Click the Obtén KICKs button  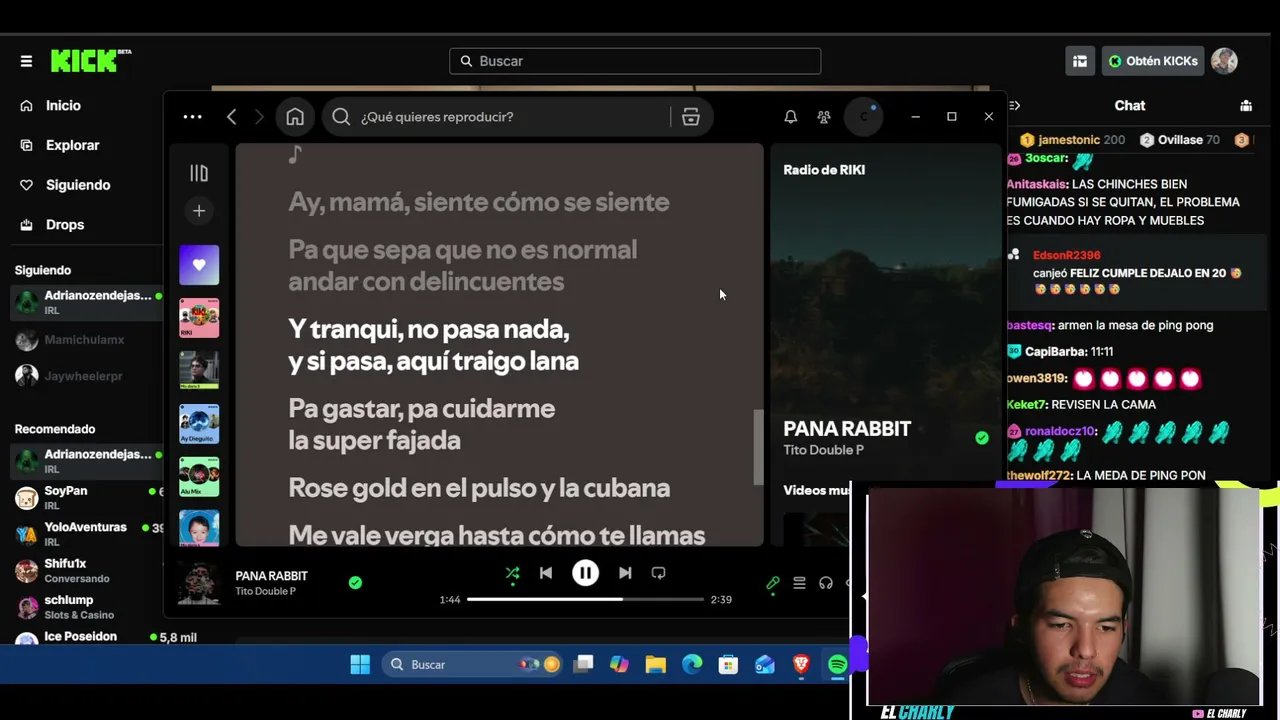tap(1152, 61)
